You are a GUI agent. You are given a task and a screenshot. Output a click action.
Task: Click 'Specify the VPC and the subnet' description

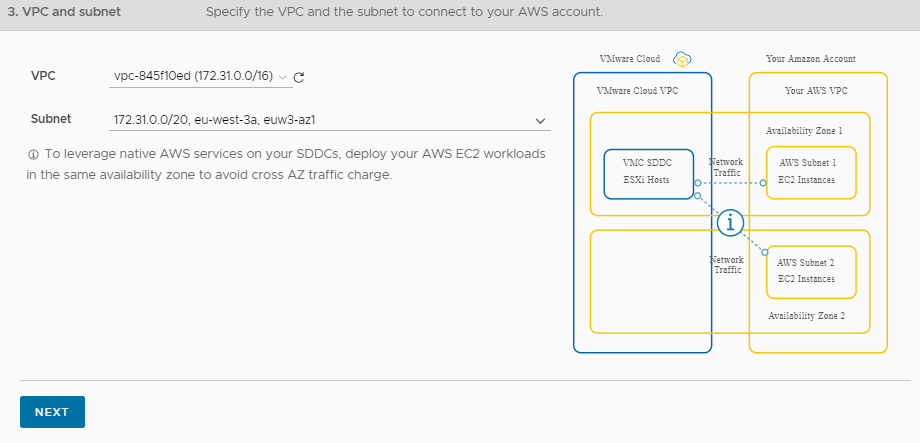(x=404, y=12)
